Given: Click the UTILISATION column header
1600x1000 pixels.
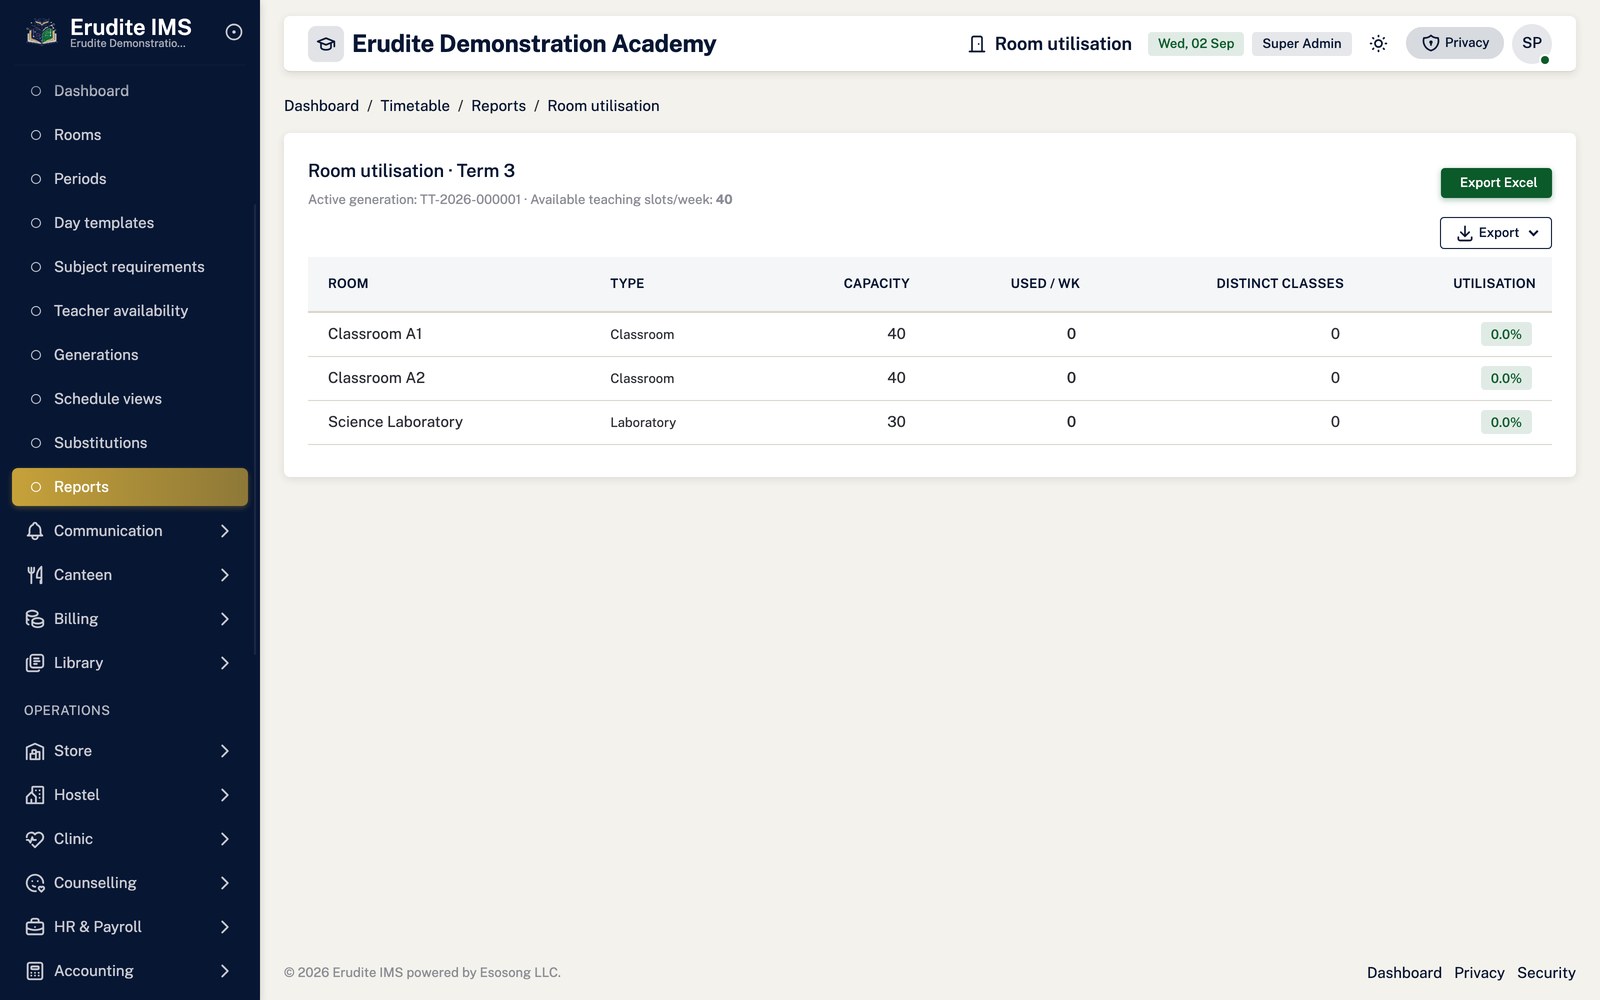Looking at the screenshot, I should pos(1494,284).
